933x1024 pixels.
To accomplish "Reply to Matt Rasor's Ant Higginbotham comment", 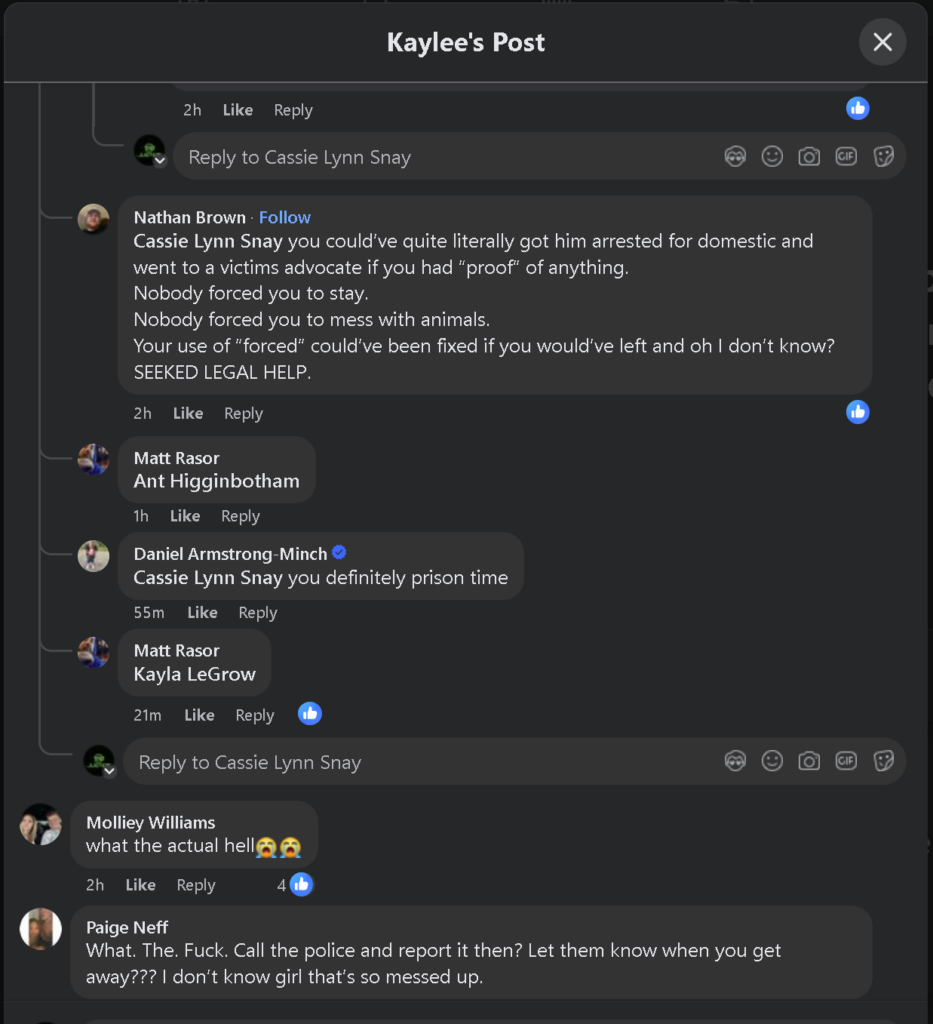I will (x=240, y=516).
